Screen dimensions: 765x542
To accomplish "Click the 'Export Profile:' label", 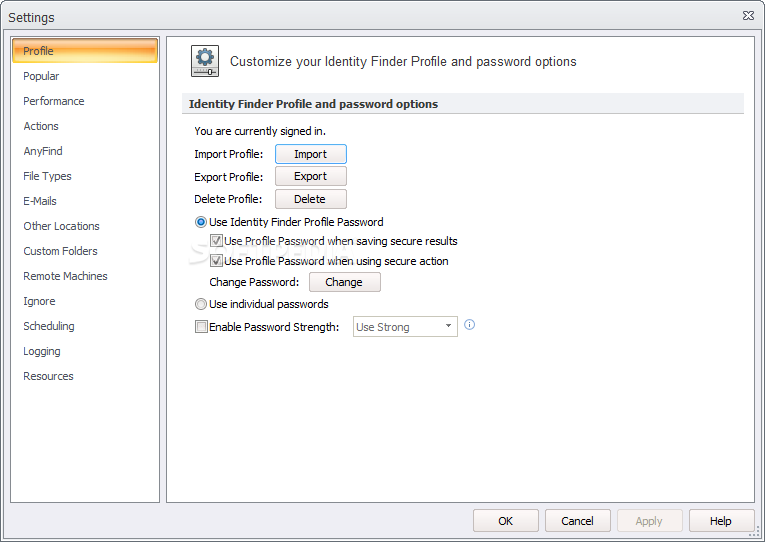I will (x=228, y=177).
